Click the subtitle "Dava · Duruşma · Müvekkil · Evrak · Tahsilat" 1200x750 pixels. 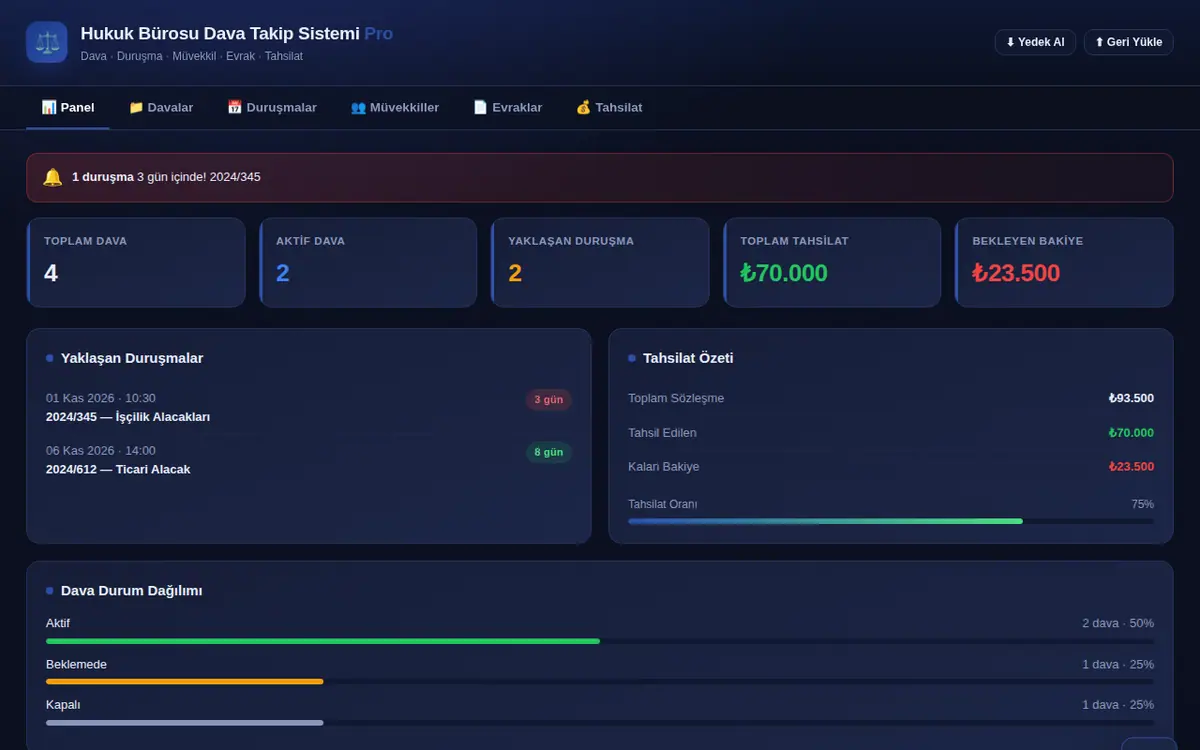pos(192,56)
